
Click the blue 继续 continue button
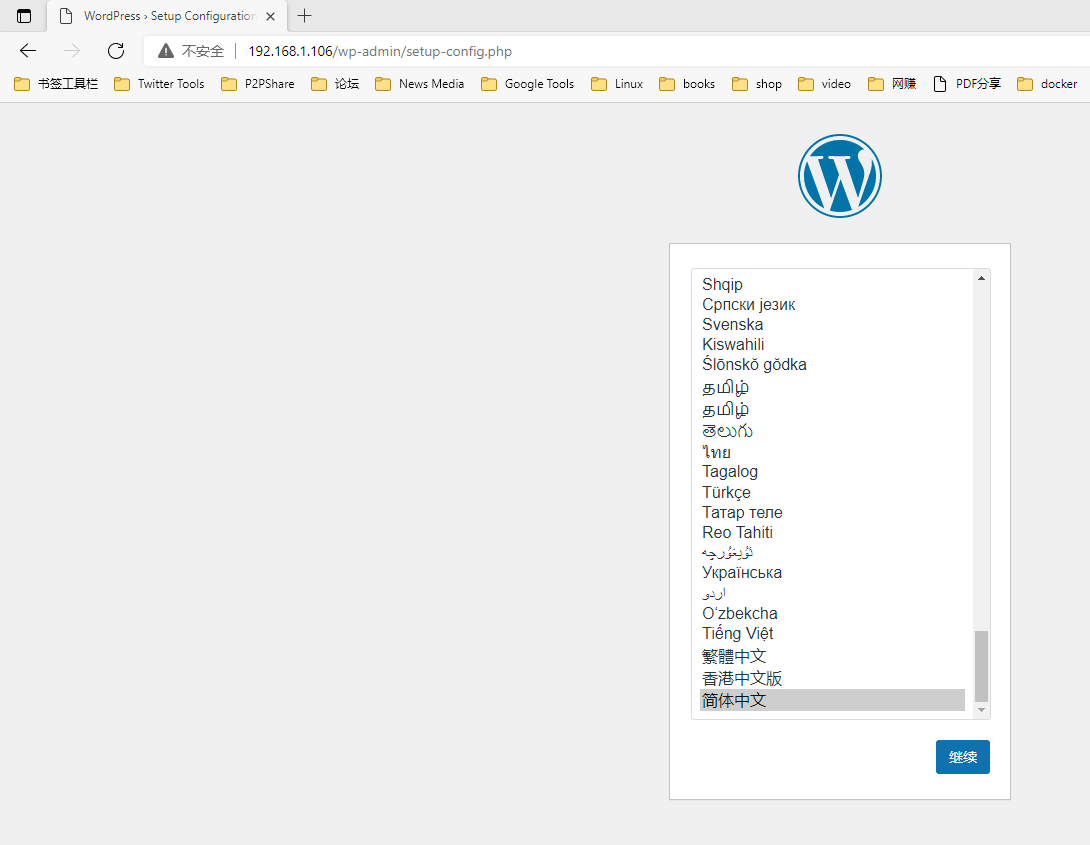[963, 757]
